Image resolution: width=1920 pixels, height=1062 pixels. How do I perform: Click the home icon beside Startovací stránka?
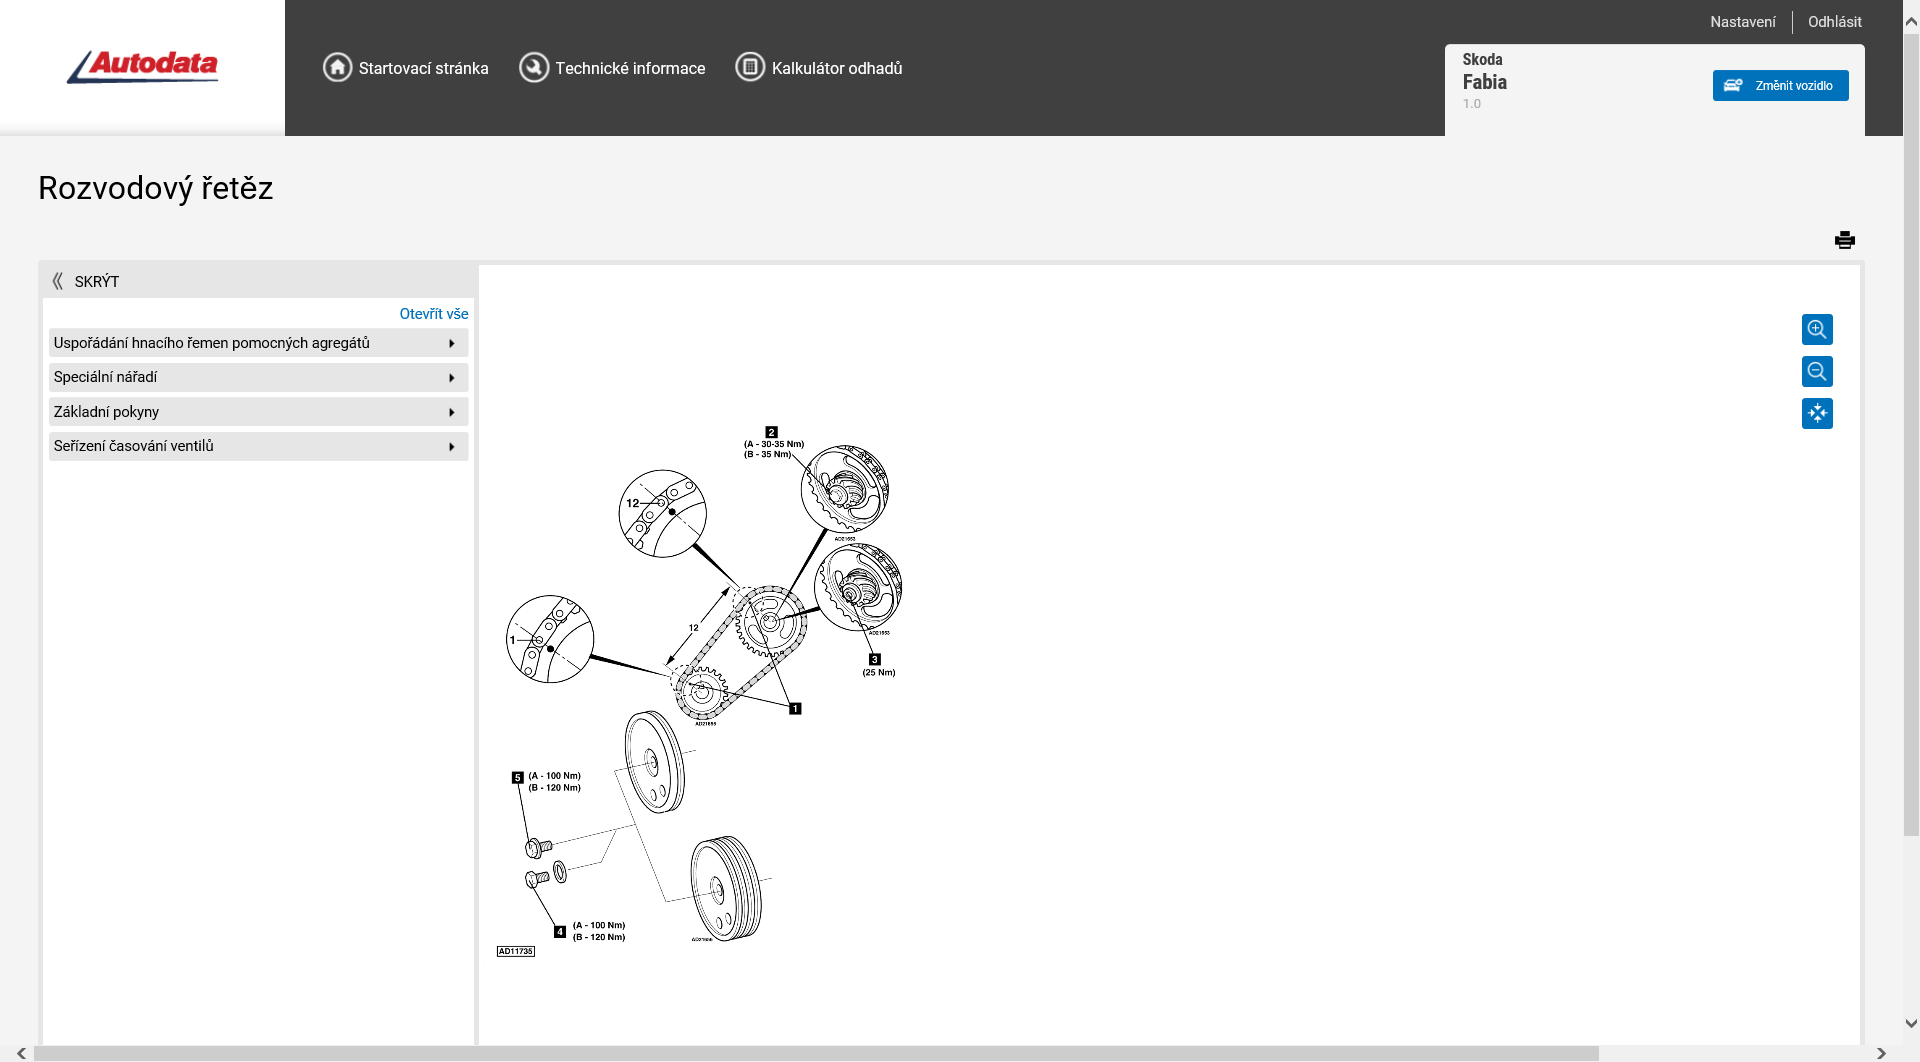(x=337, y=67)
